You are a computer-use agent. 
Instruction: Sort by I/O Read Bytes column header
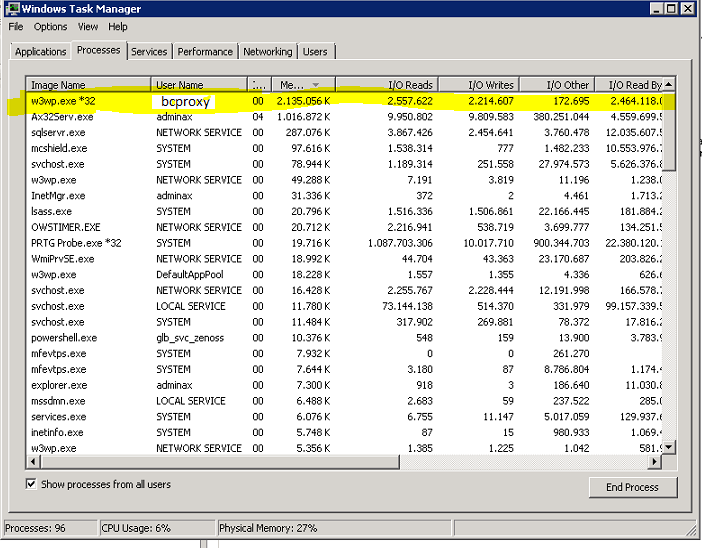pos(629,85)
